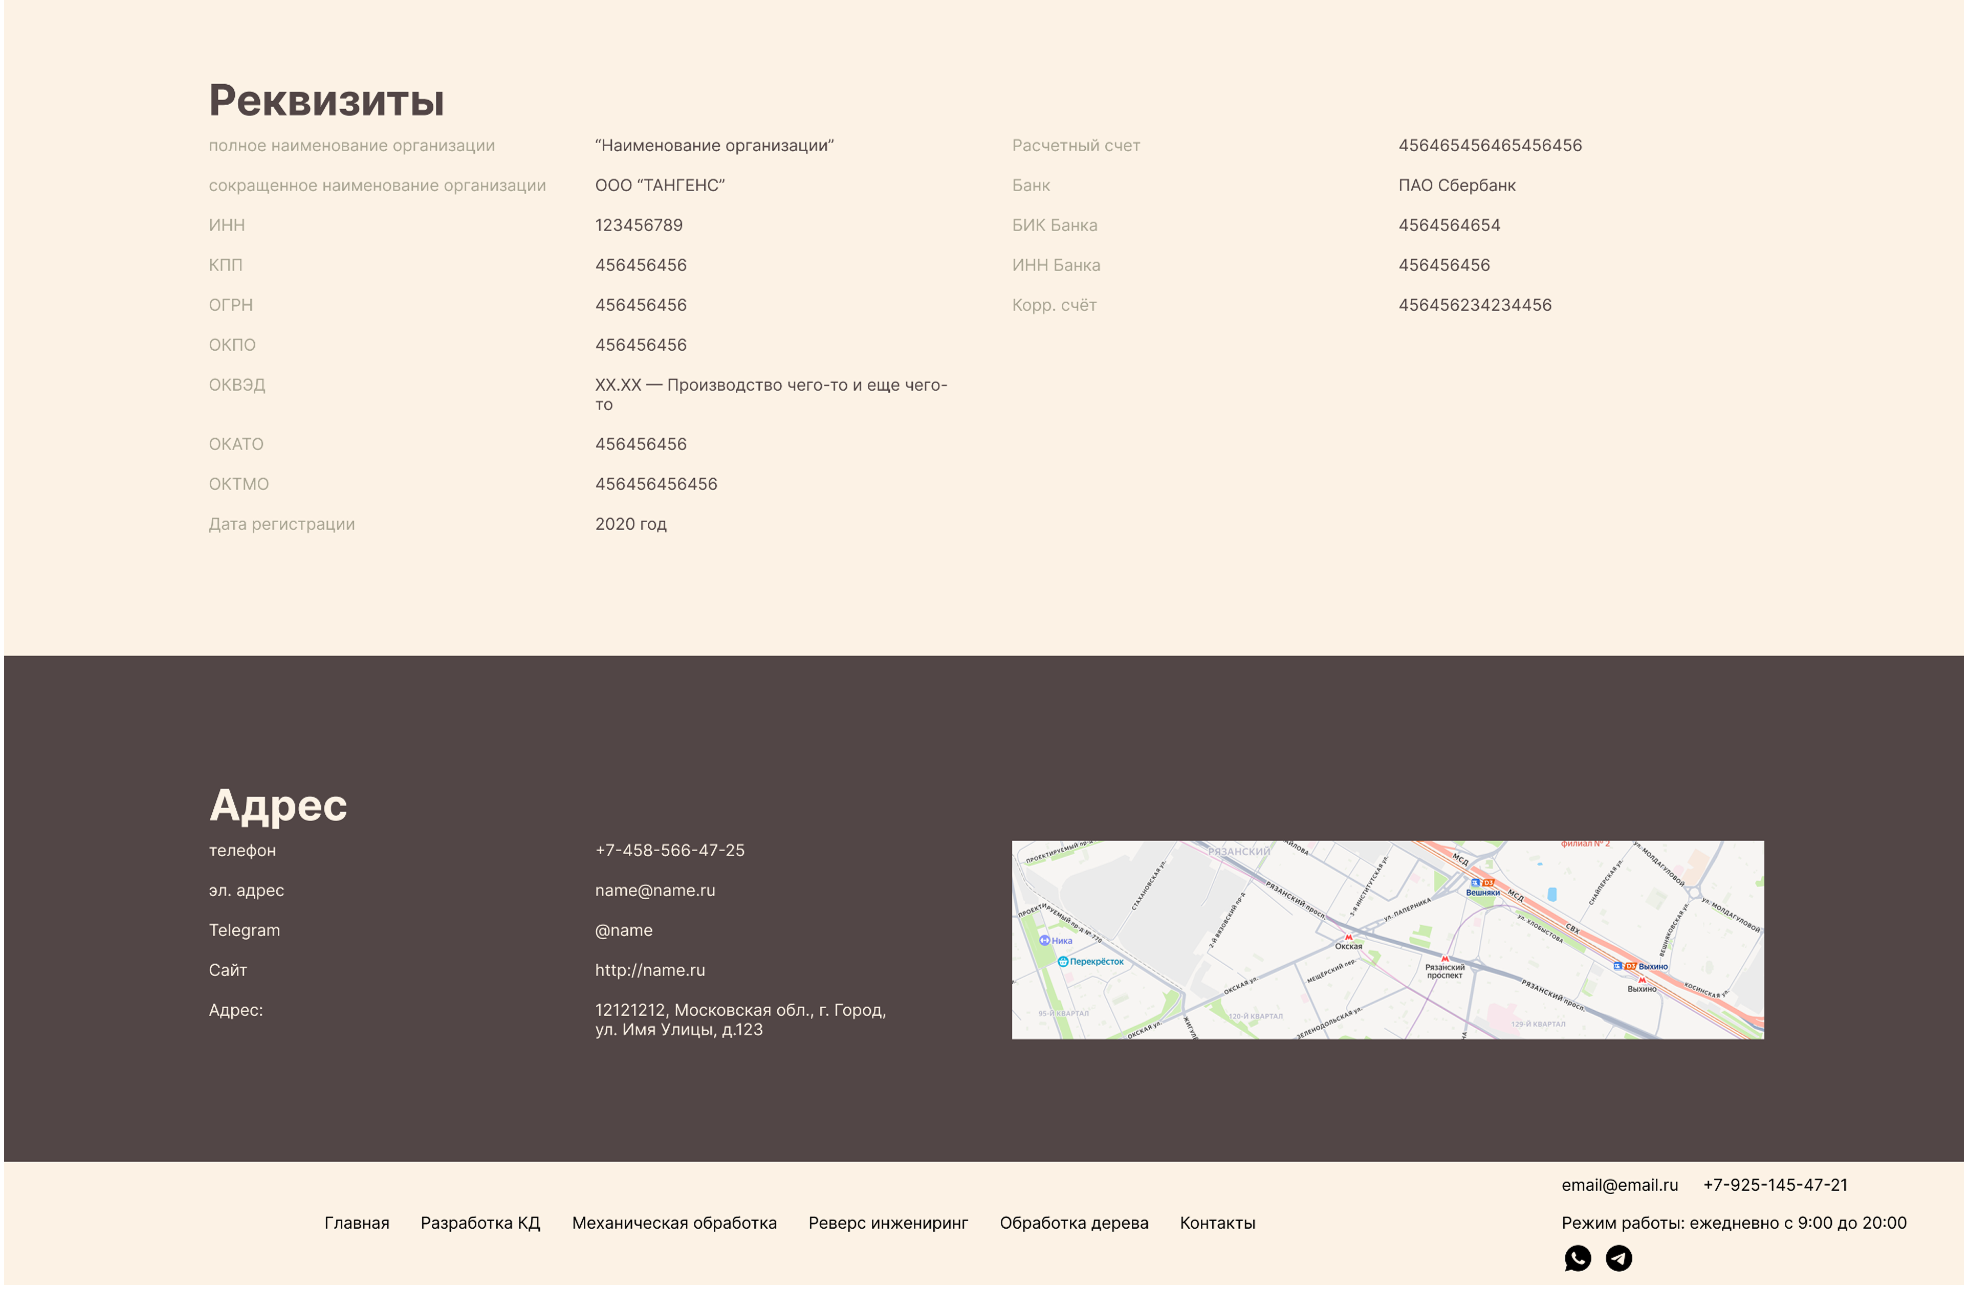Click the email@email.ru footer link

pyautogui.click(x=1620, y=1185)
